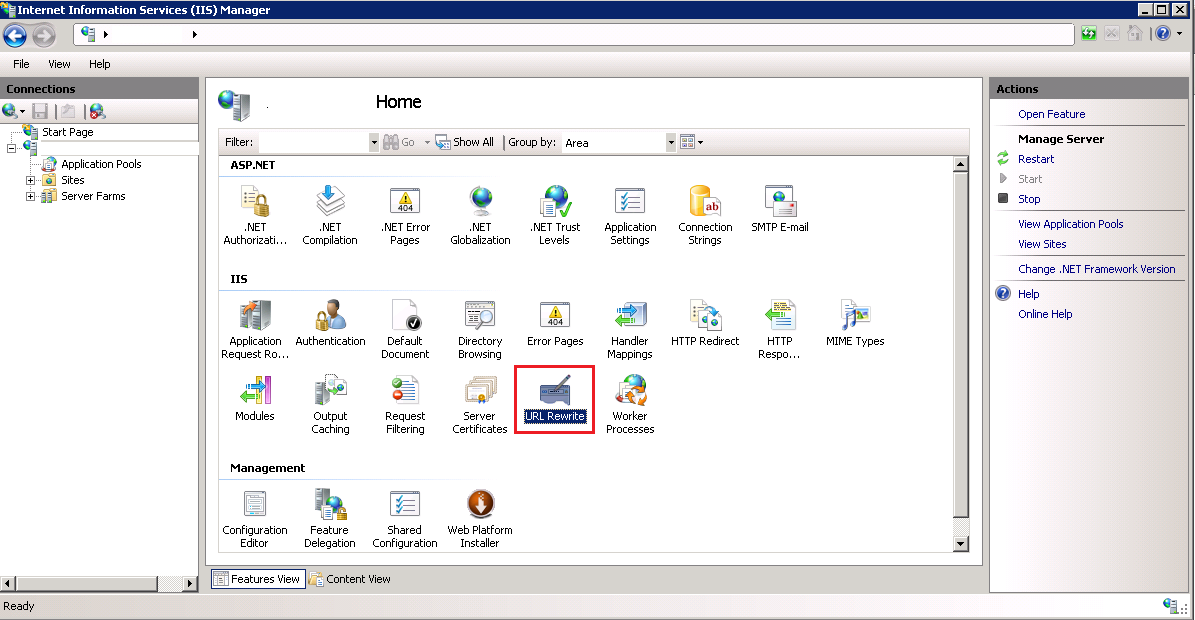Screen dimensions: 1195x620
Task: Open the View menu
Action: (59, 64)
